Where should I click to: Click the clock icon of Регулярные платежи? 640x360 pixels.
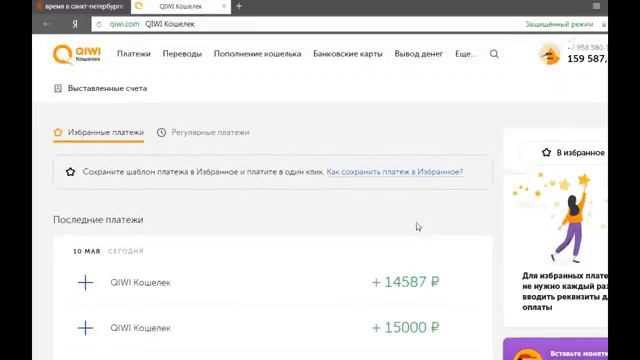coord(162,132)
